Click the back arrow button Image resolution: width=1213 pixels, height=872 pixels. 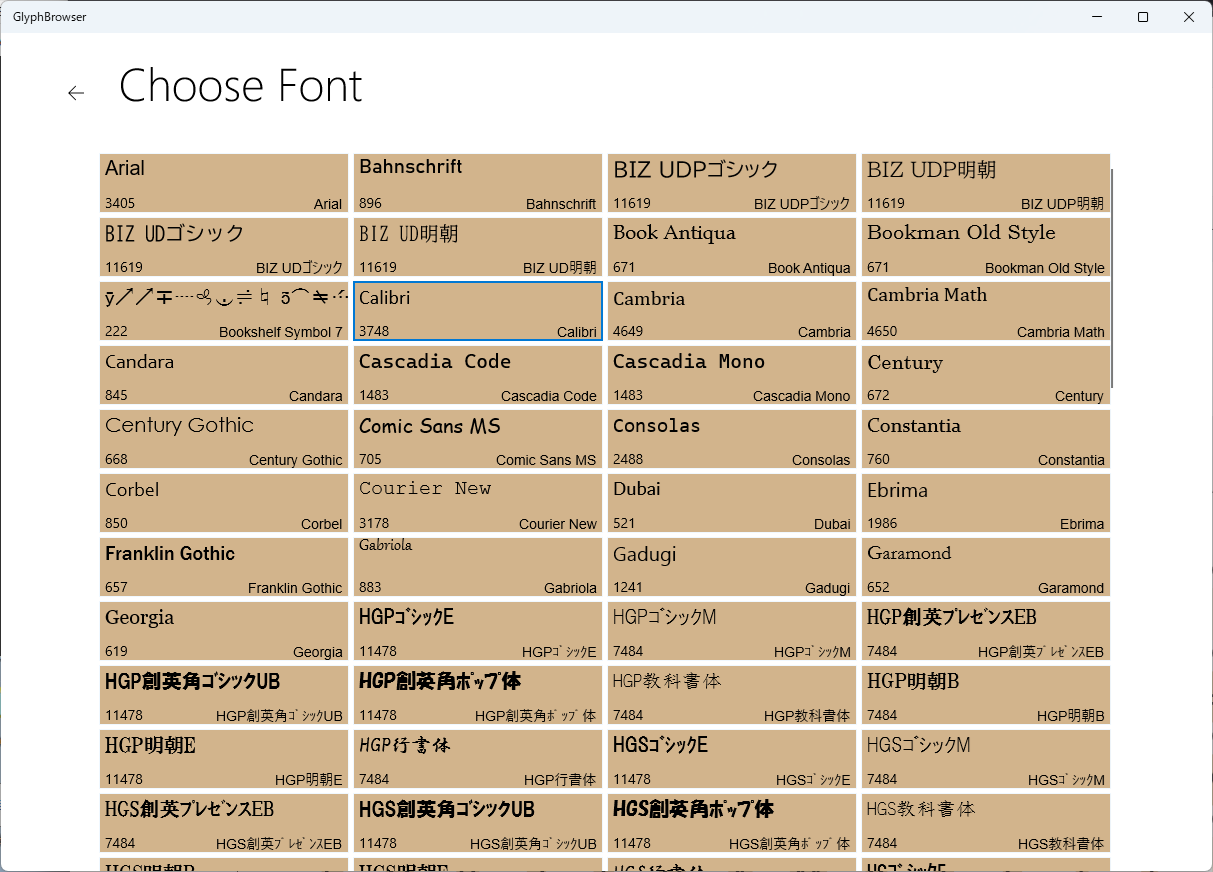pyautogui.click(x=76, y=93)
